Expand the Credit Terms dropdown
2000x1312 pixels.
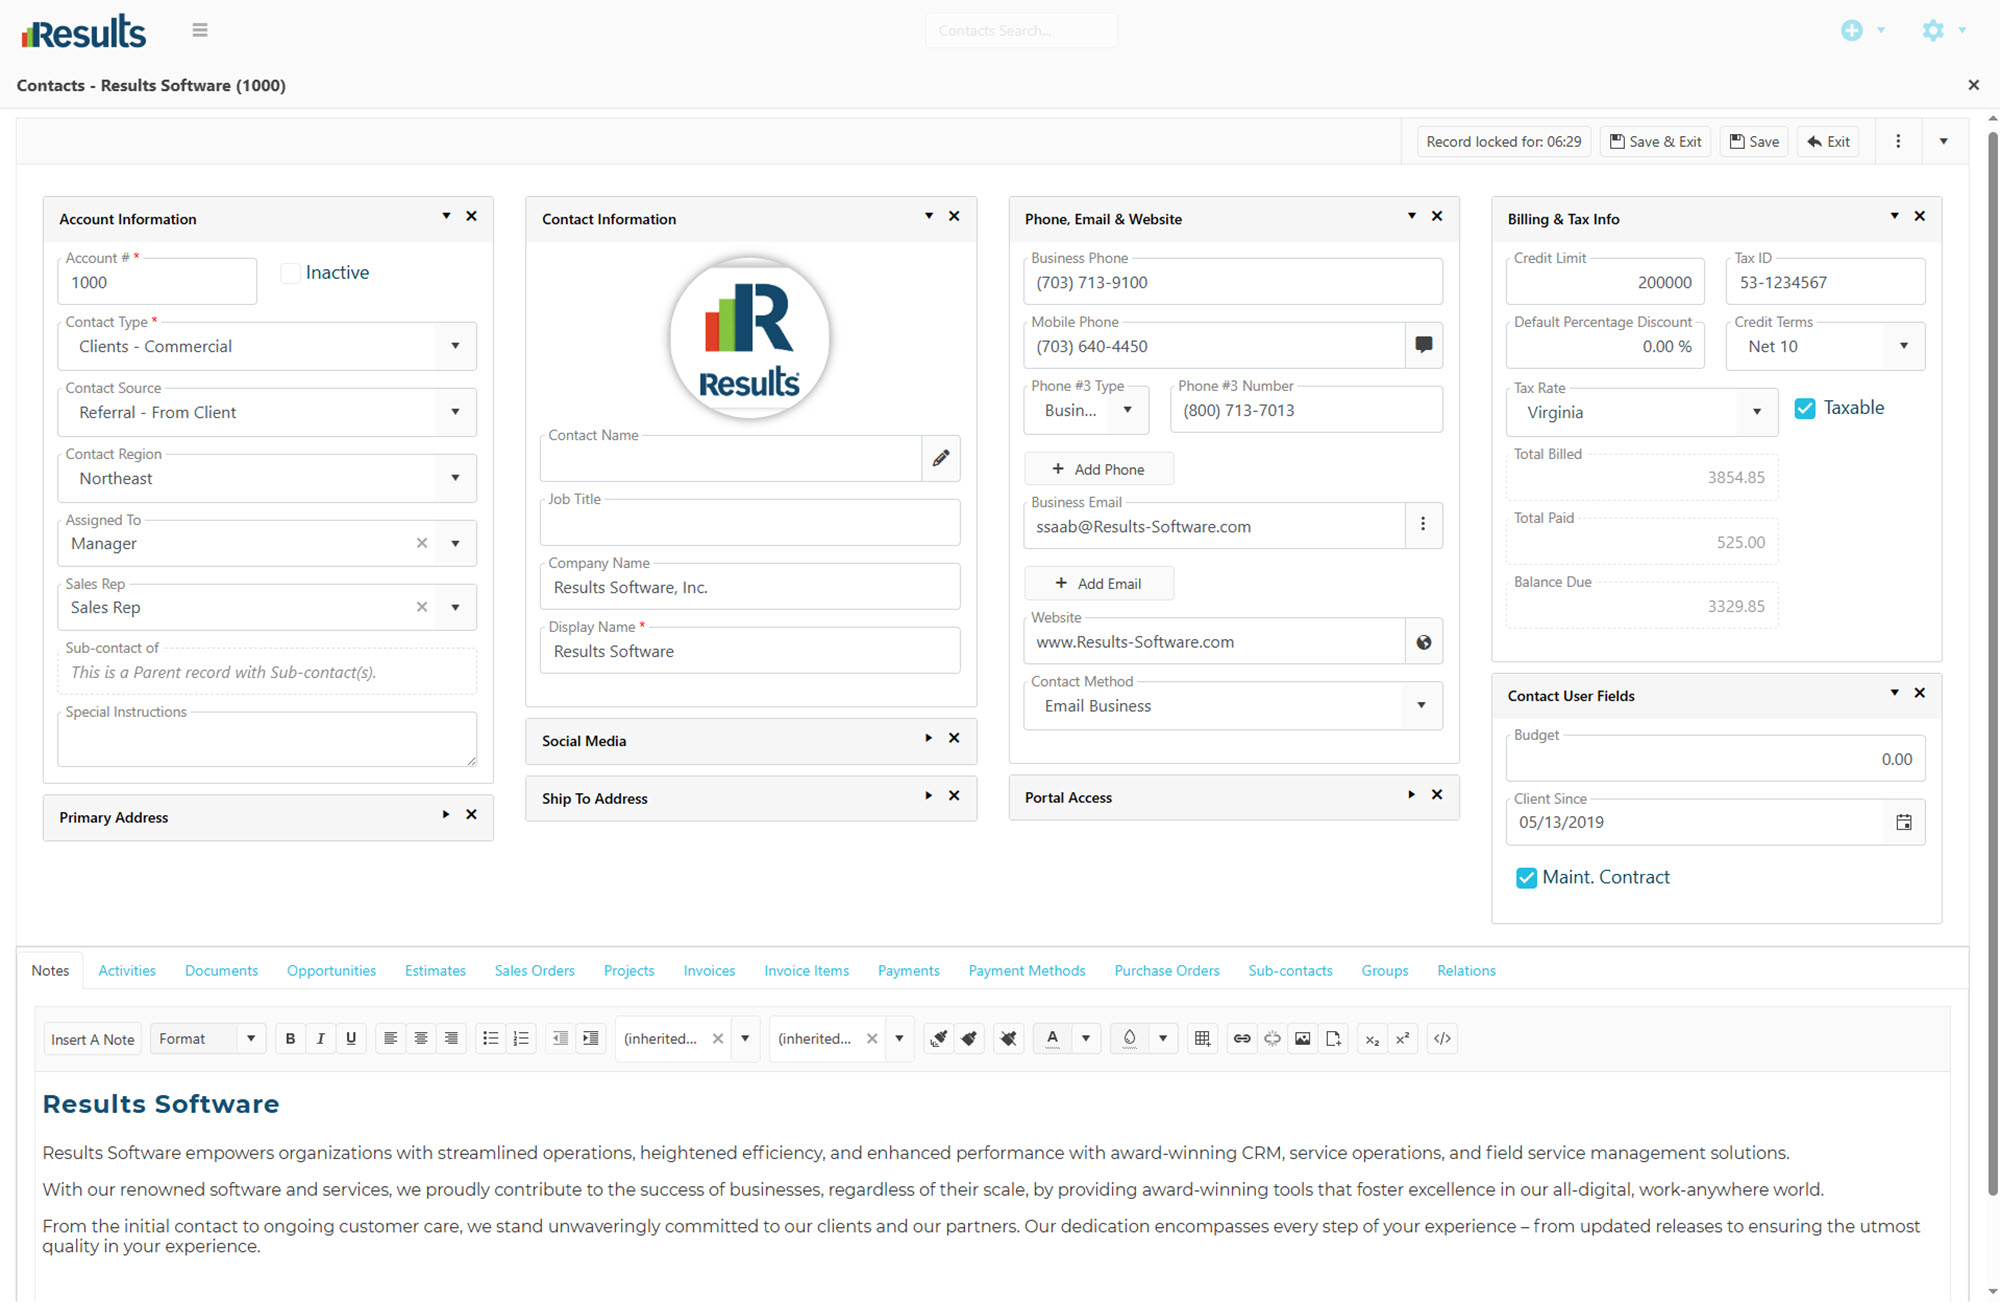coord(1903,346)
